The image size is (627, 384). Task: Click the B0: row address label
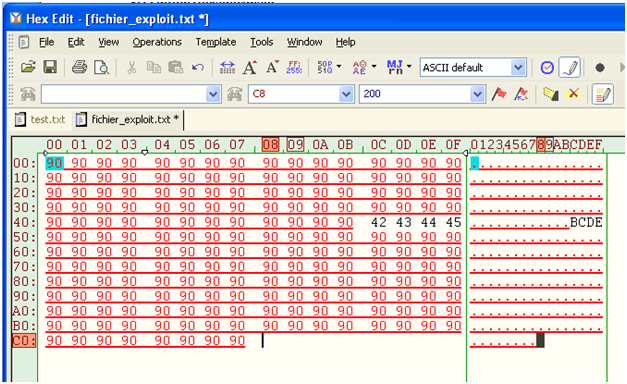(24, 326)
